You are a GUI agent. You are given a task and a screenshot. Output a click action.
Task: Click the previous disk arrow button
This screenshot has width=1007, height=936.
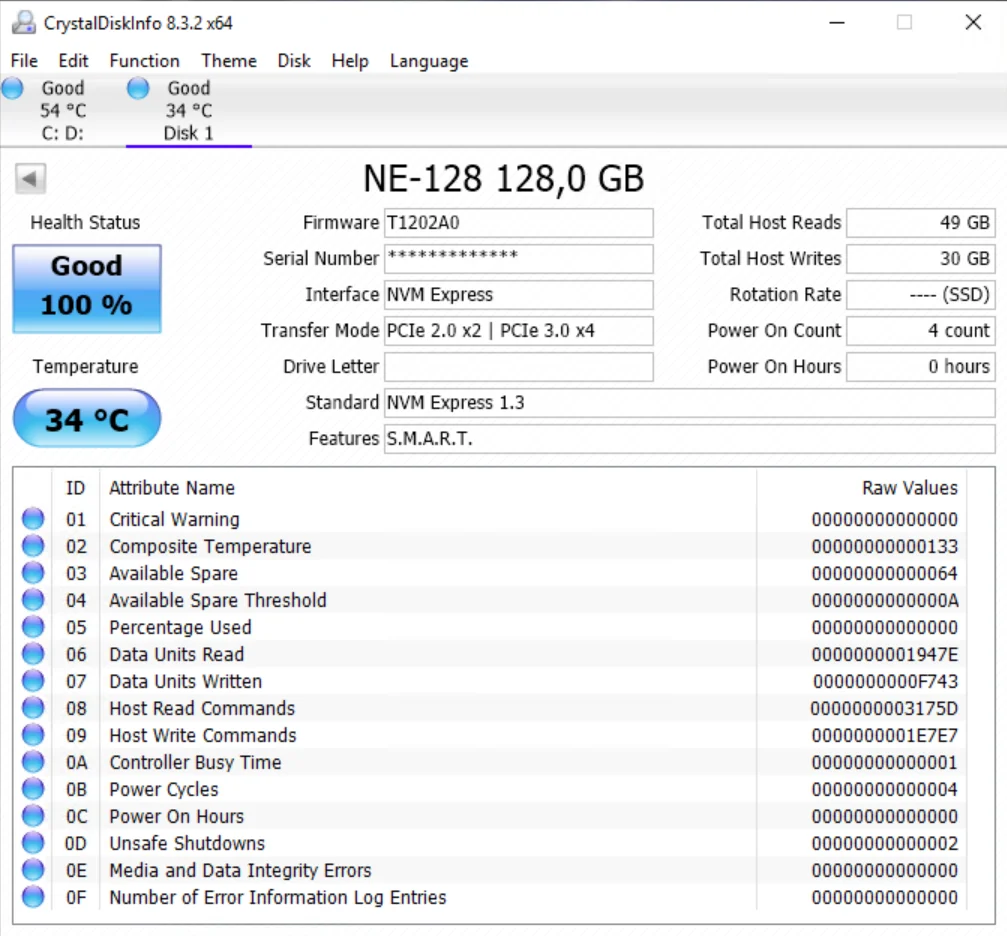pos(30,180)
